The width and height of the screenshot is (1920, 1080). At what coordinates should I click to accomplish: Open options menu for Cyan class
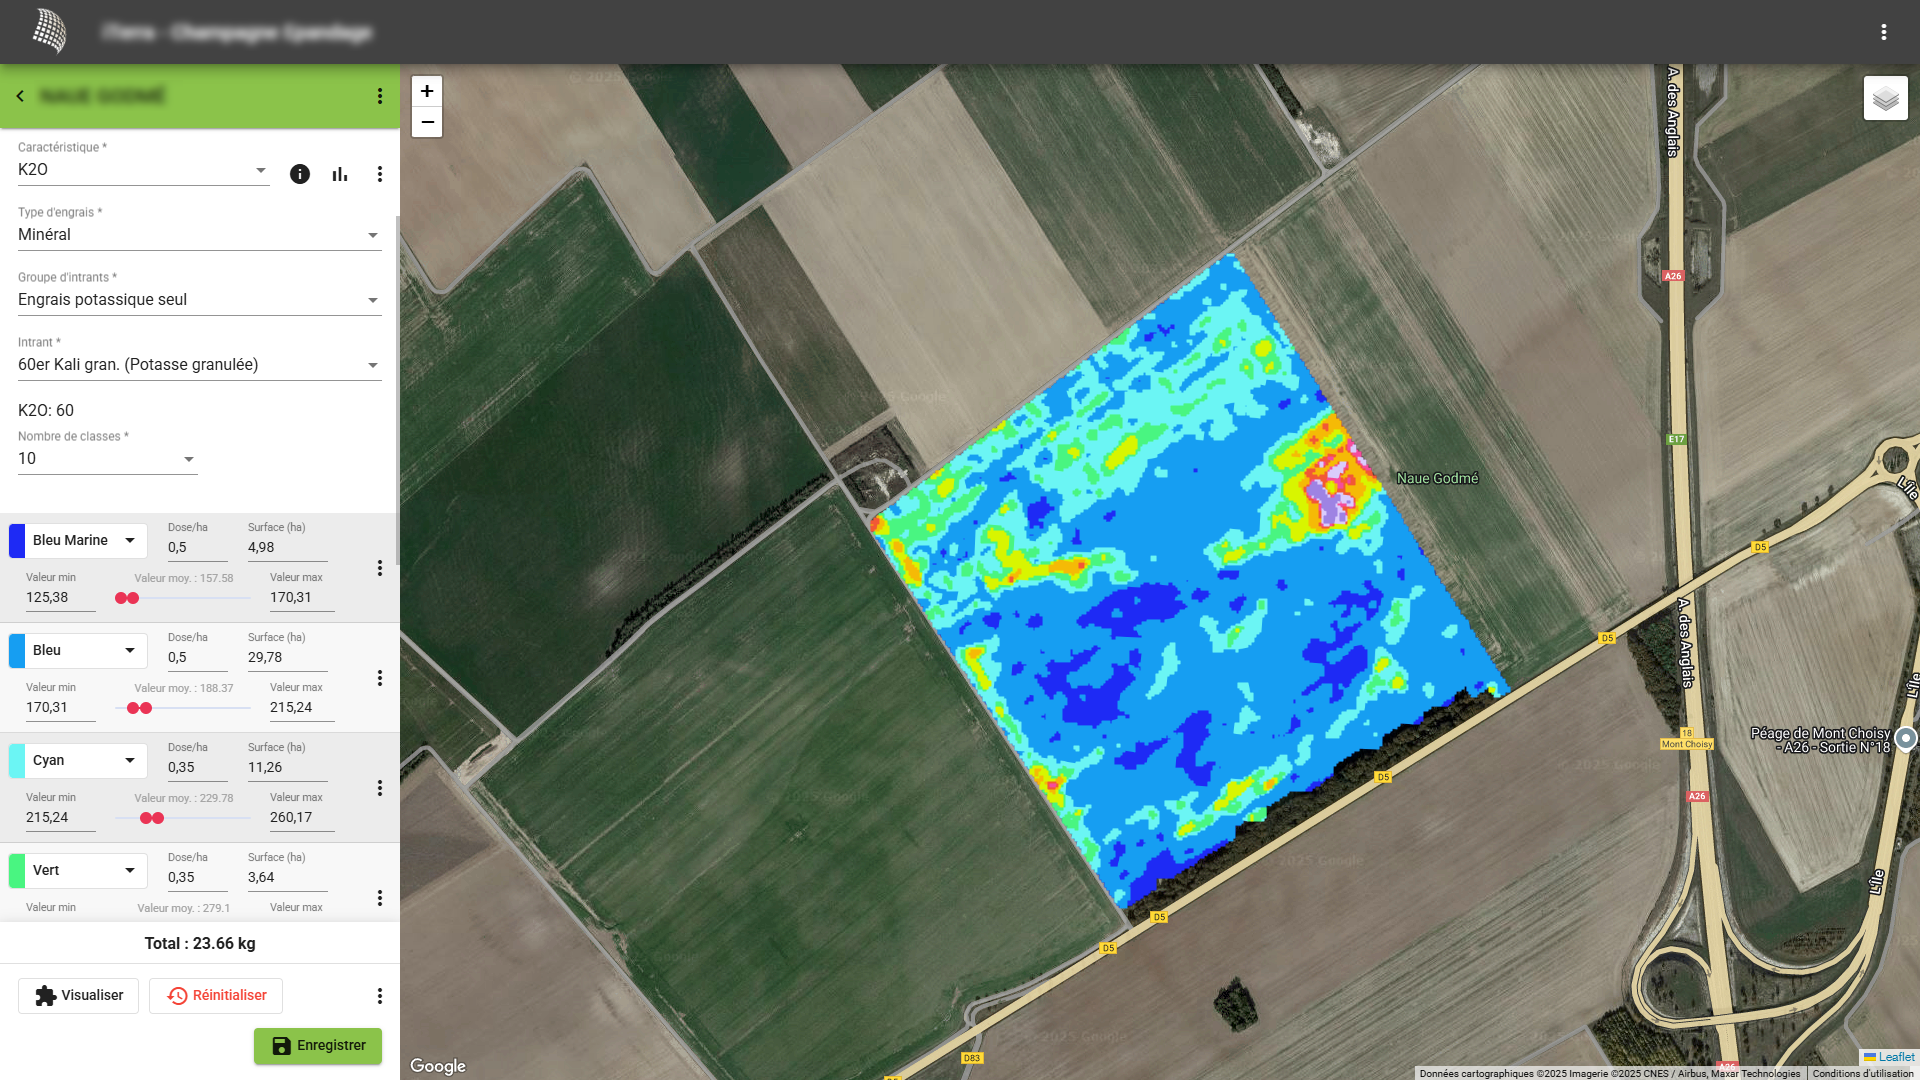click(379, 788)
